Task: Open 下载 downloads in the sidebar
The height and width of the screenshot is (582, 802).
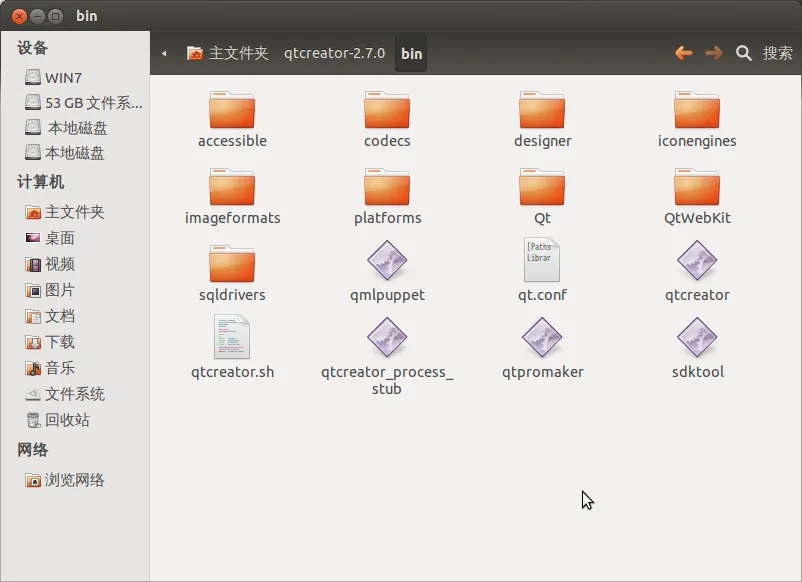Action: point(60,342)
